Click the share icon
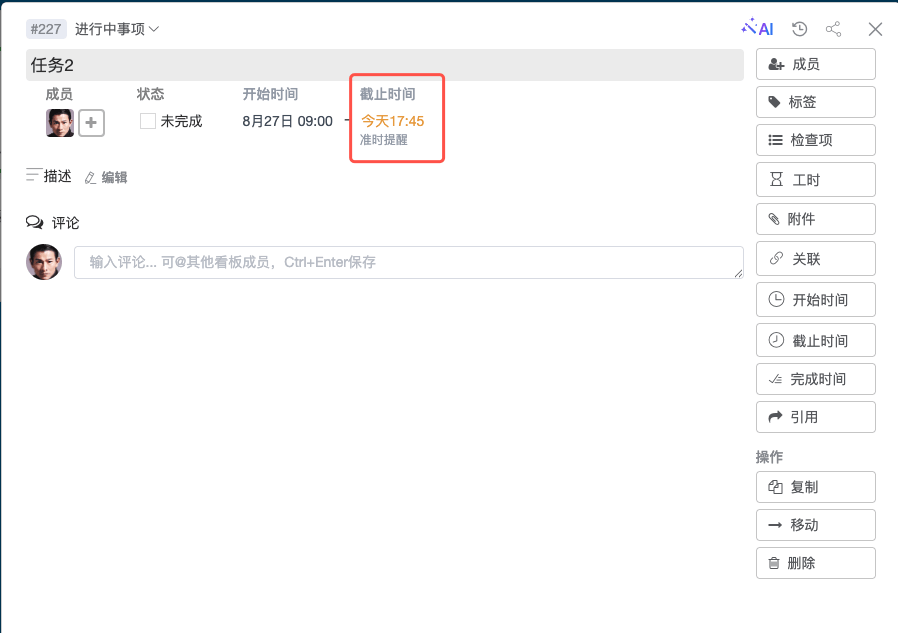Image resolution: width=898 pixels, height=633 pixels. 833,29
